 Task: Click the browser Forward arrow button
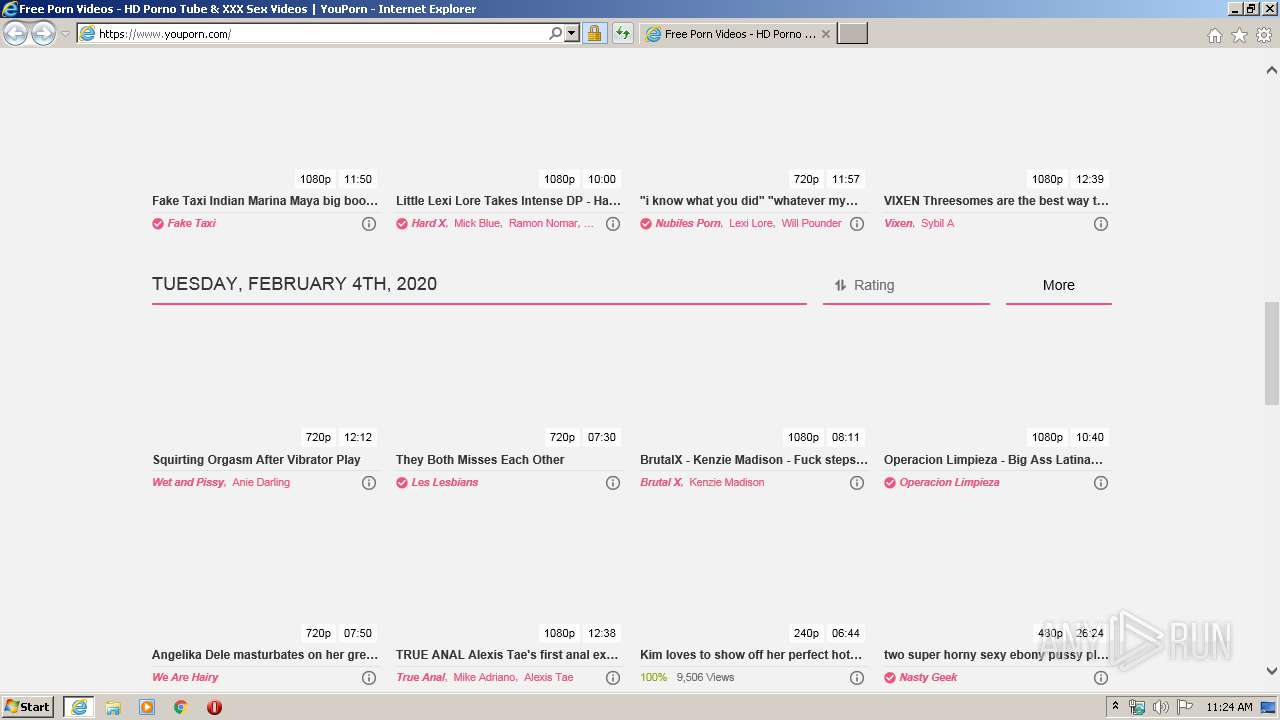point(43,33)
